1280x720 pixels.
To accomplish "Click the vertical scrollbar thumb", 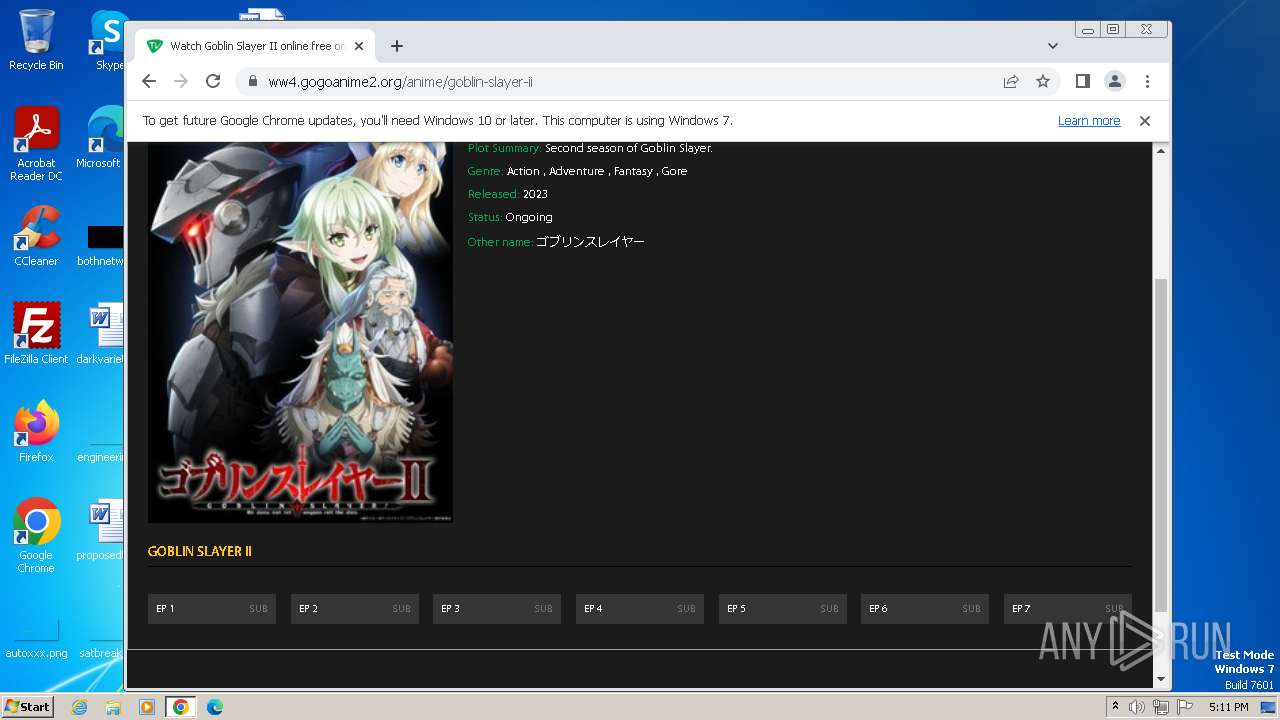I will 1161,445.
